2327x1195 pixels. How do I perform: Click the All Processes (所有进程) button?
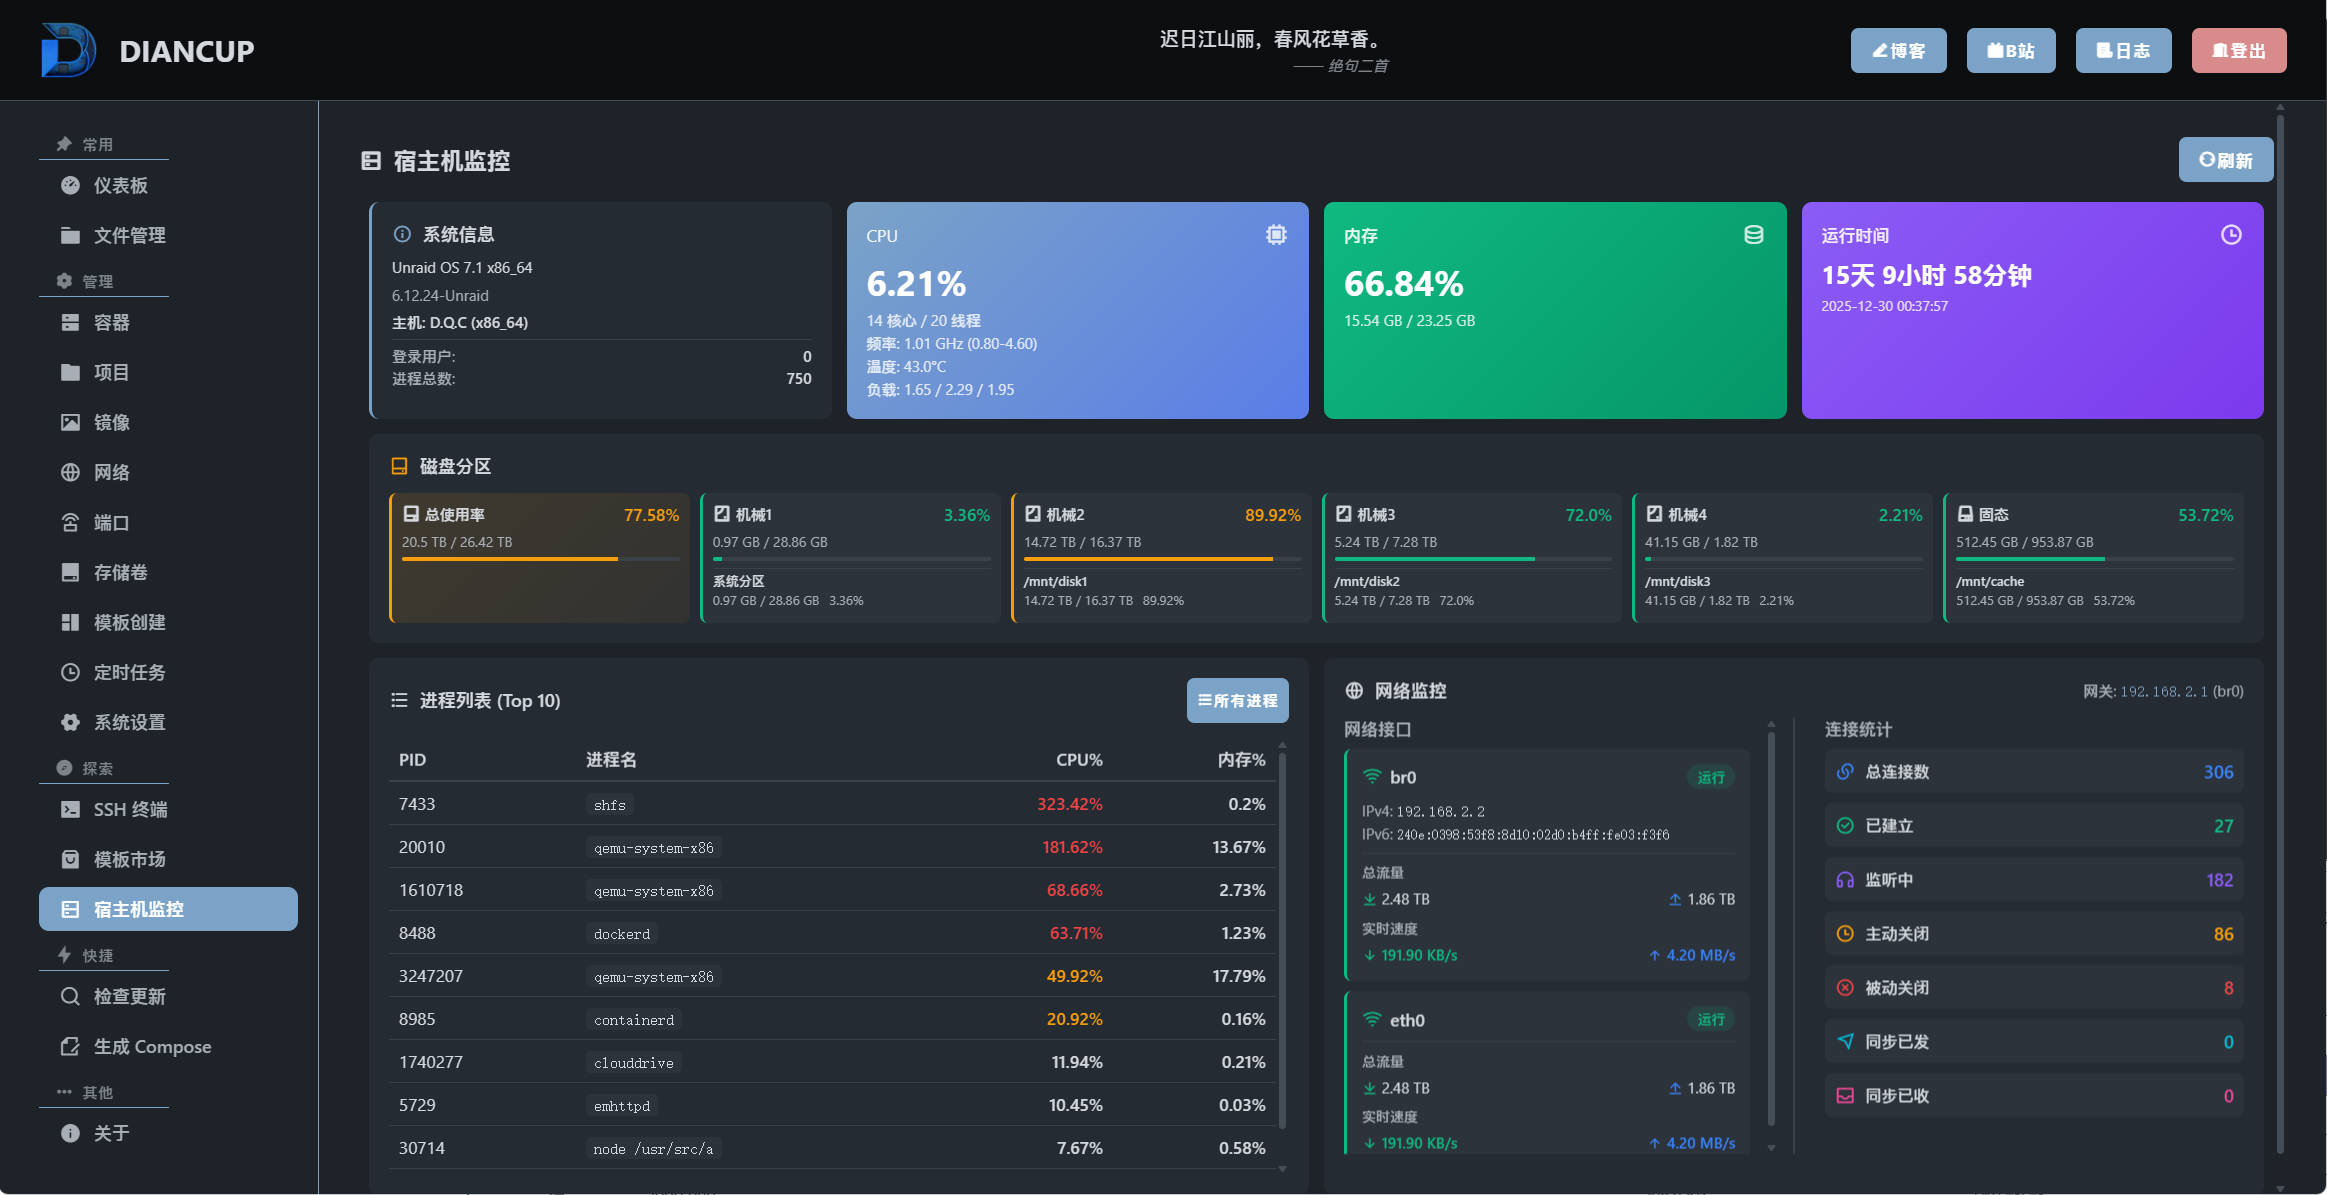click(1237, 700)
